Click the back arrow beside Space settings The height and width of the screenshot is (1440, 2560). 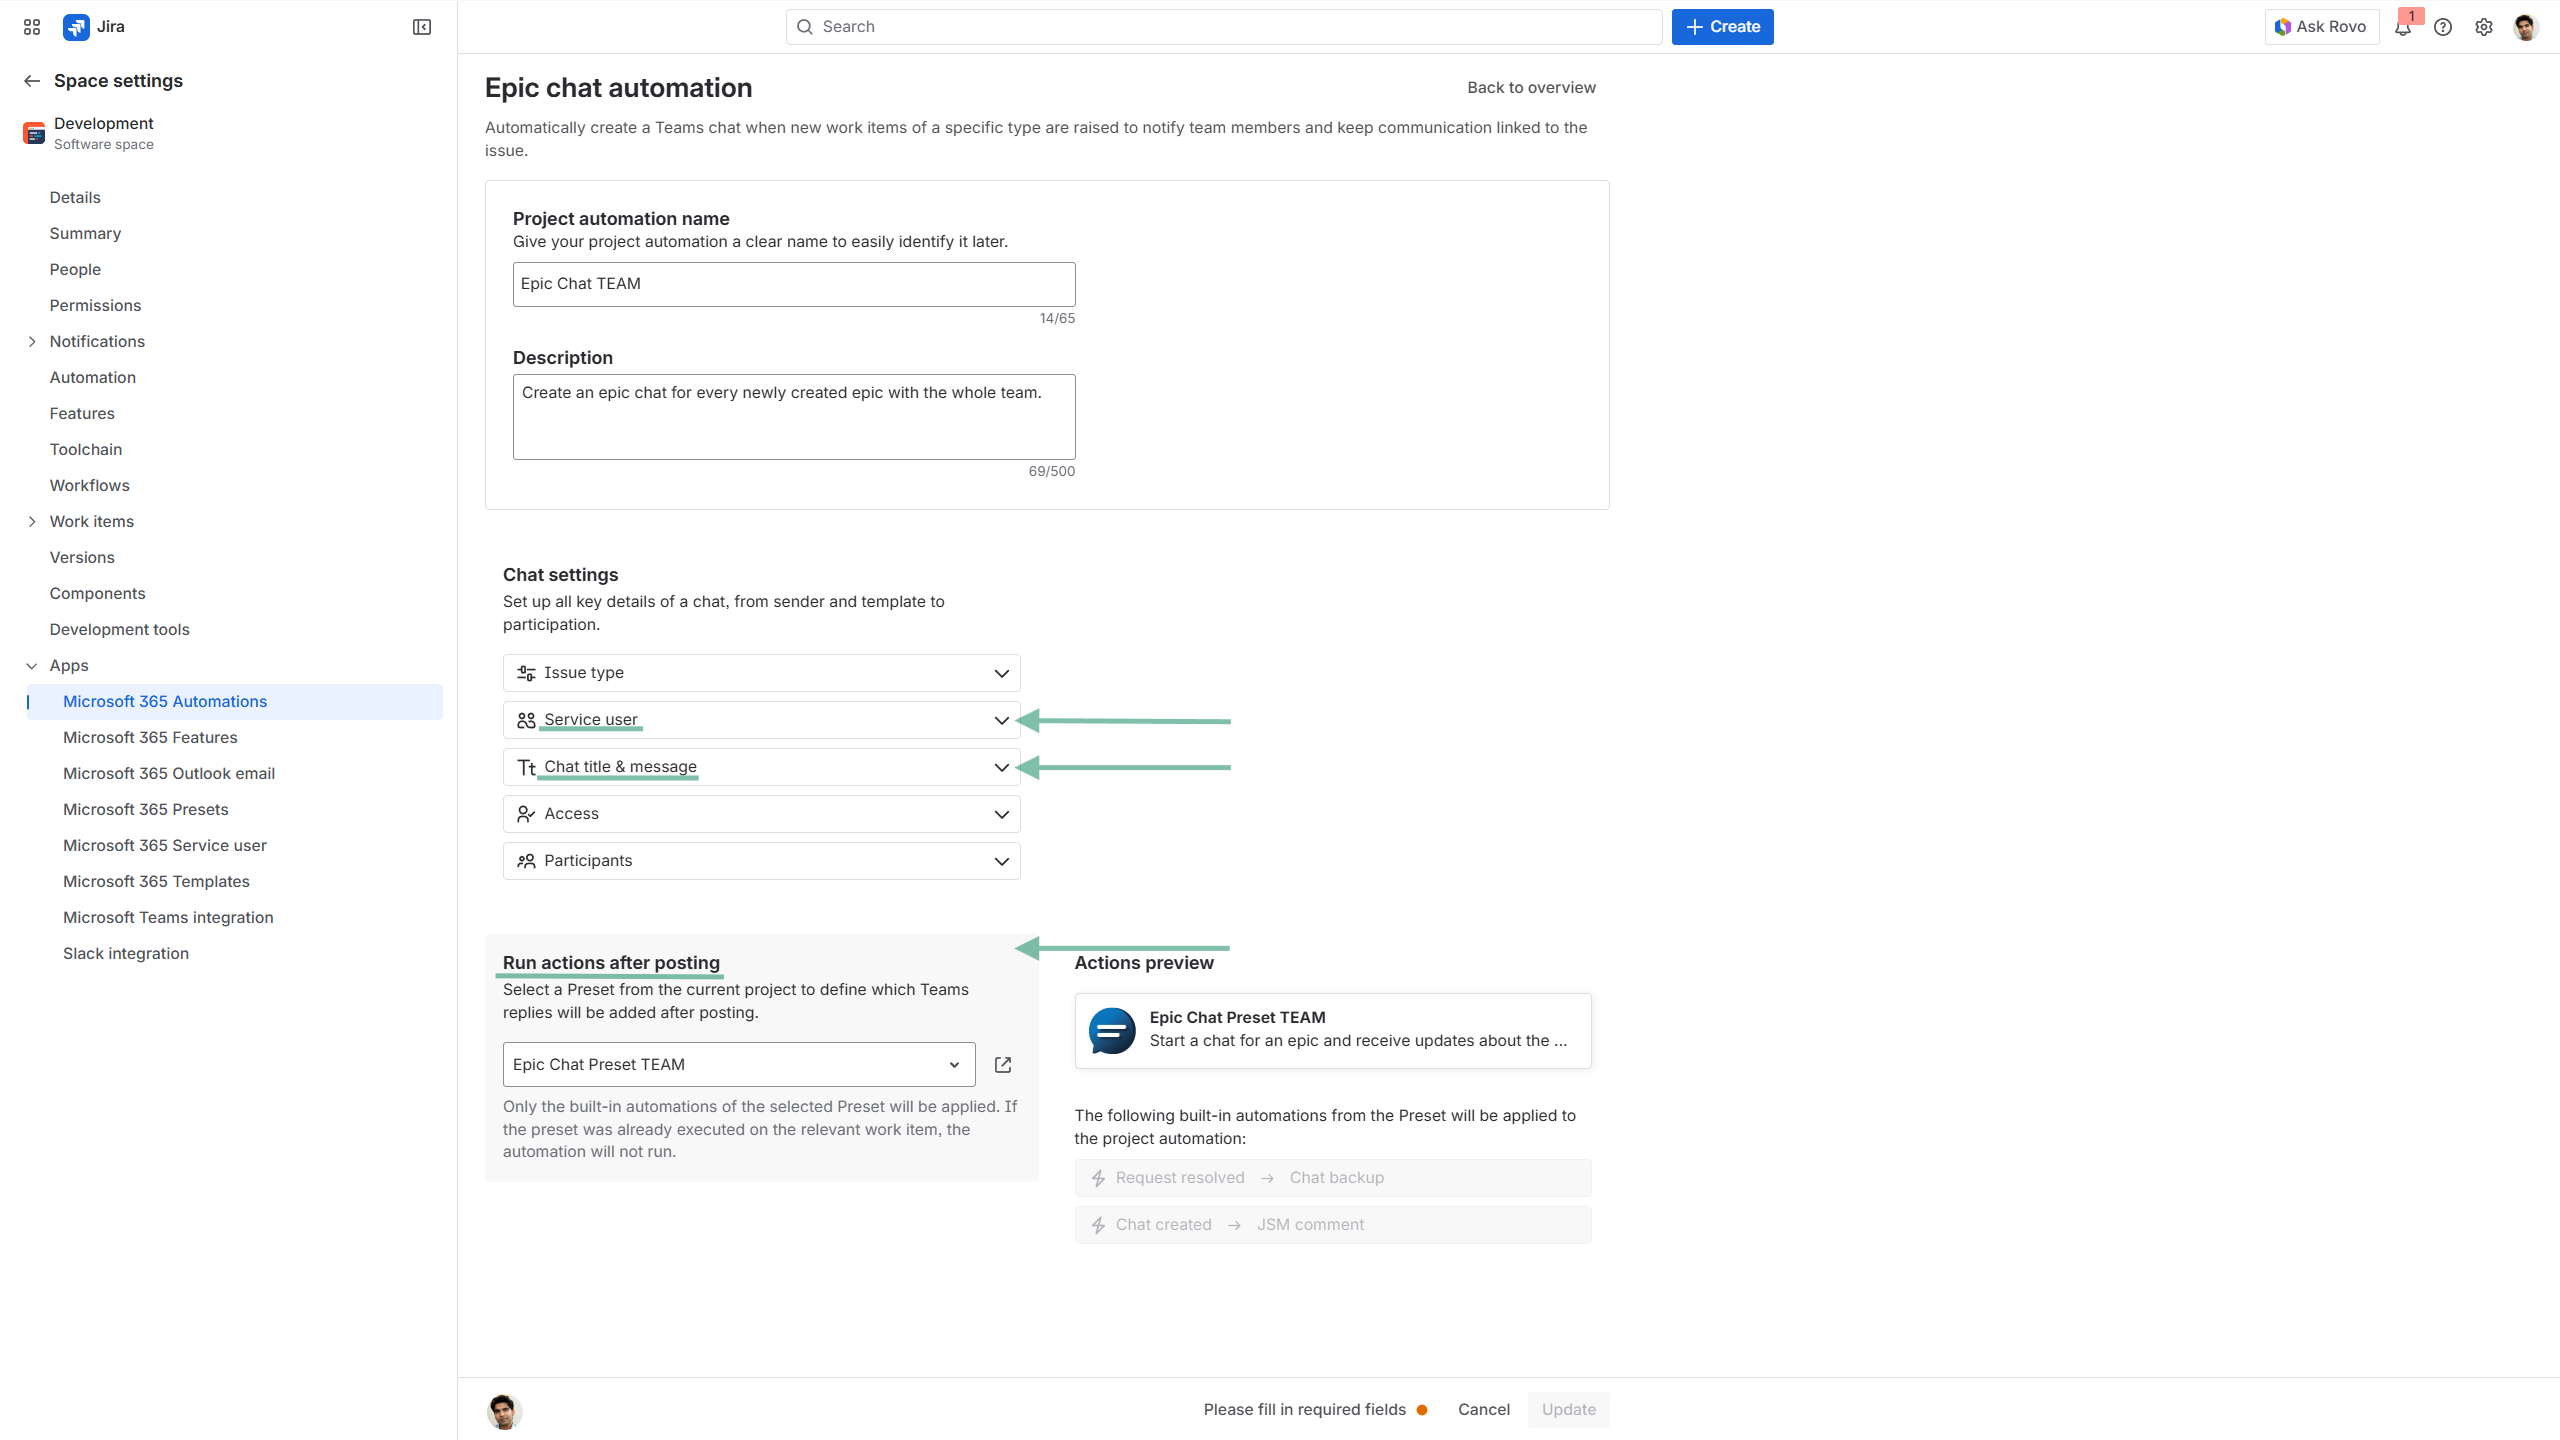(32, 81)
